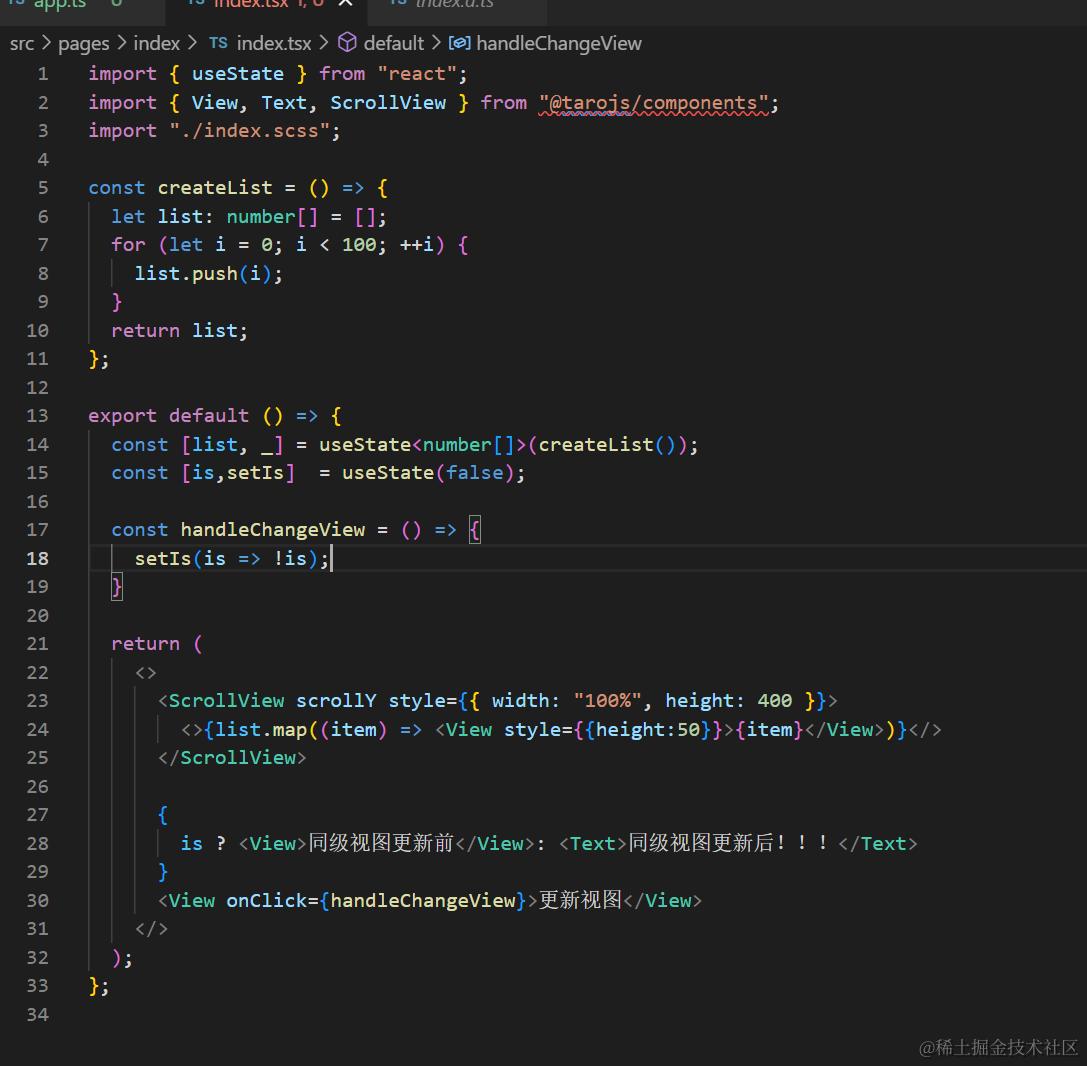This screenshot has width=1087, height=1066.
Task: Open the src breadcrumb segment
Action: coord(21,44)
